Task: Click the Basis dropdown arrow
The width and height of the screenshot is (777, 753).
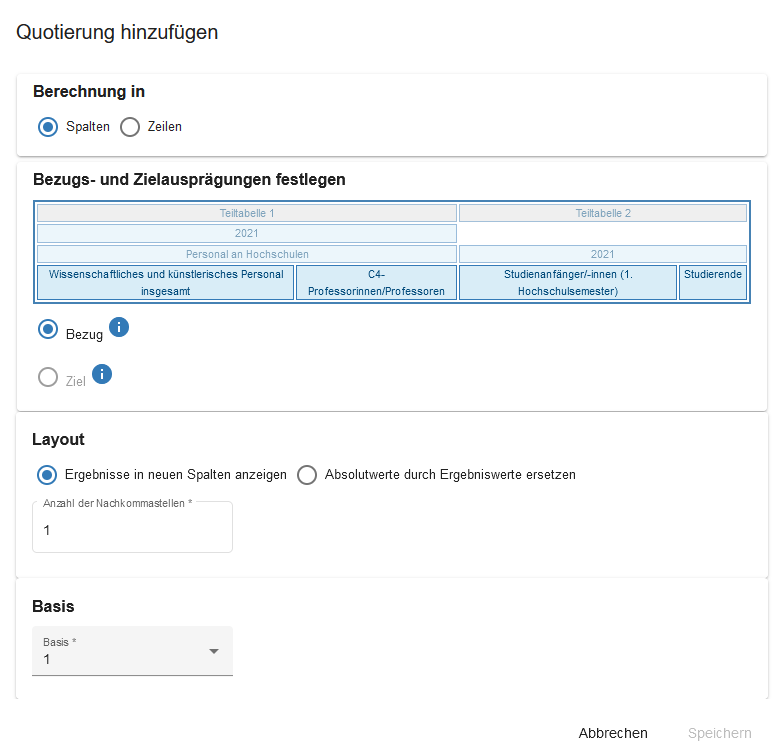Action: pyautogui.click(x=213, y=651)
